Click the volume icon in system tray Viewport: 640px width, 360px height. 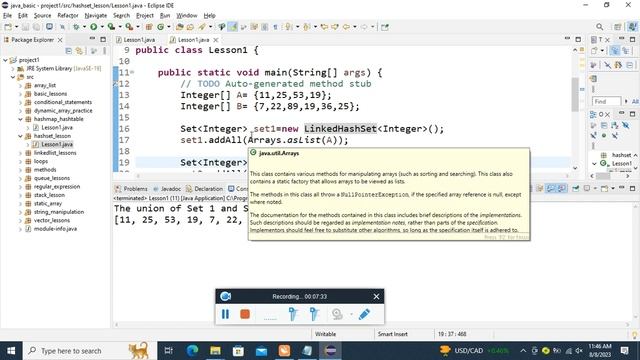(x=579, y=351)
